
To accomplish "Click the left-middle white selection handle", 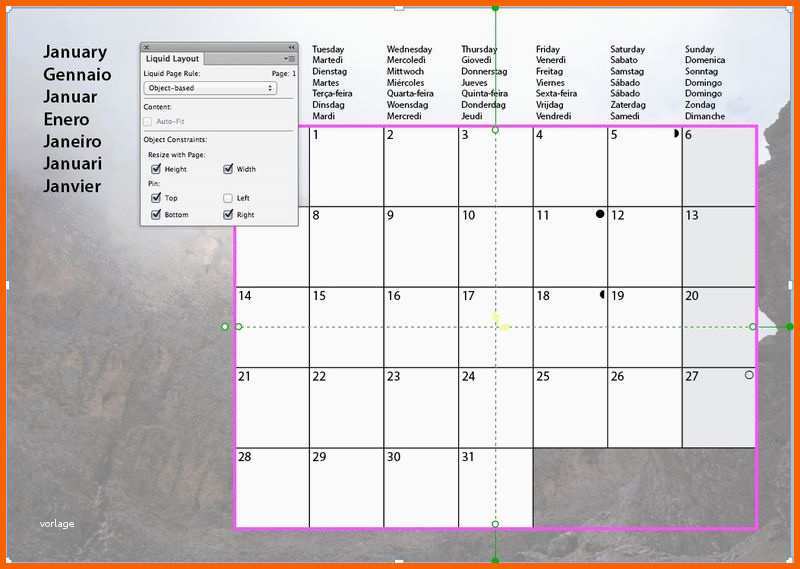I will pos(7,285).
